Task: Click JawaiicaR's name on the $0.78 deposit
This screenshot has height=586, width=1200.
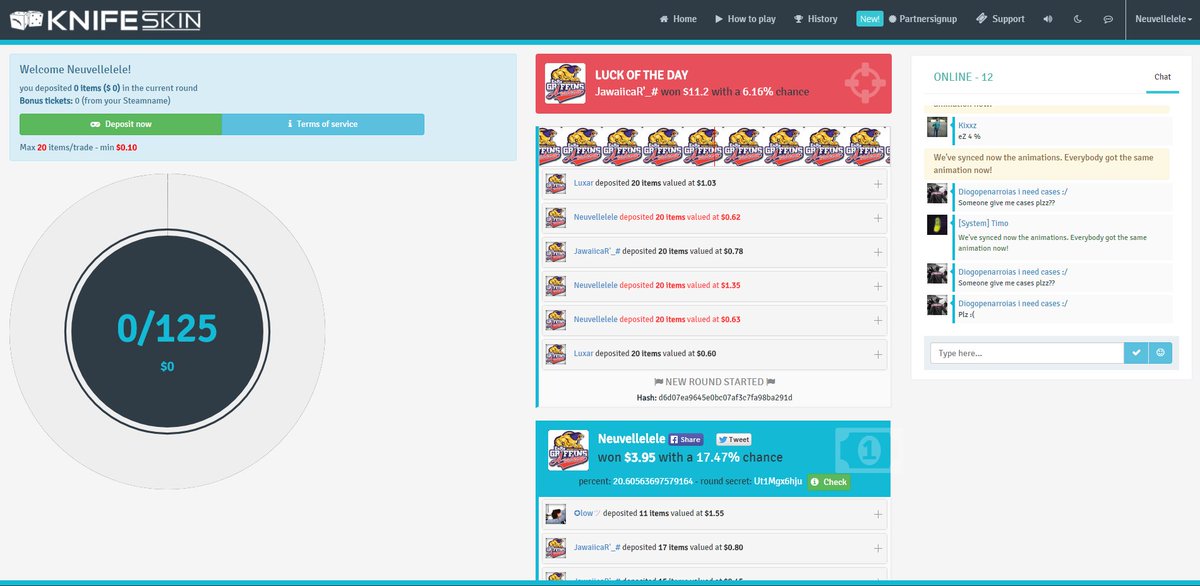Action: (x=597, y=252)
